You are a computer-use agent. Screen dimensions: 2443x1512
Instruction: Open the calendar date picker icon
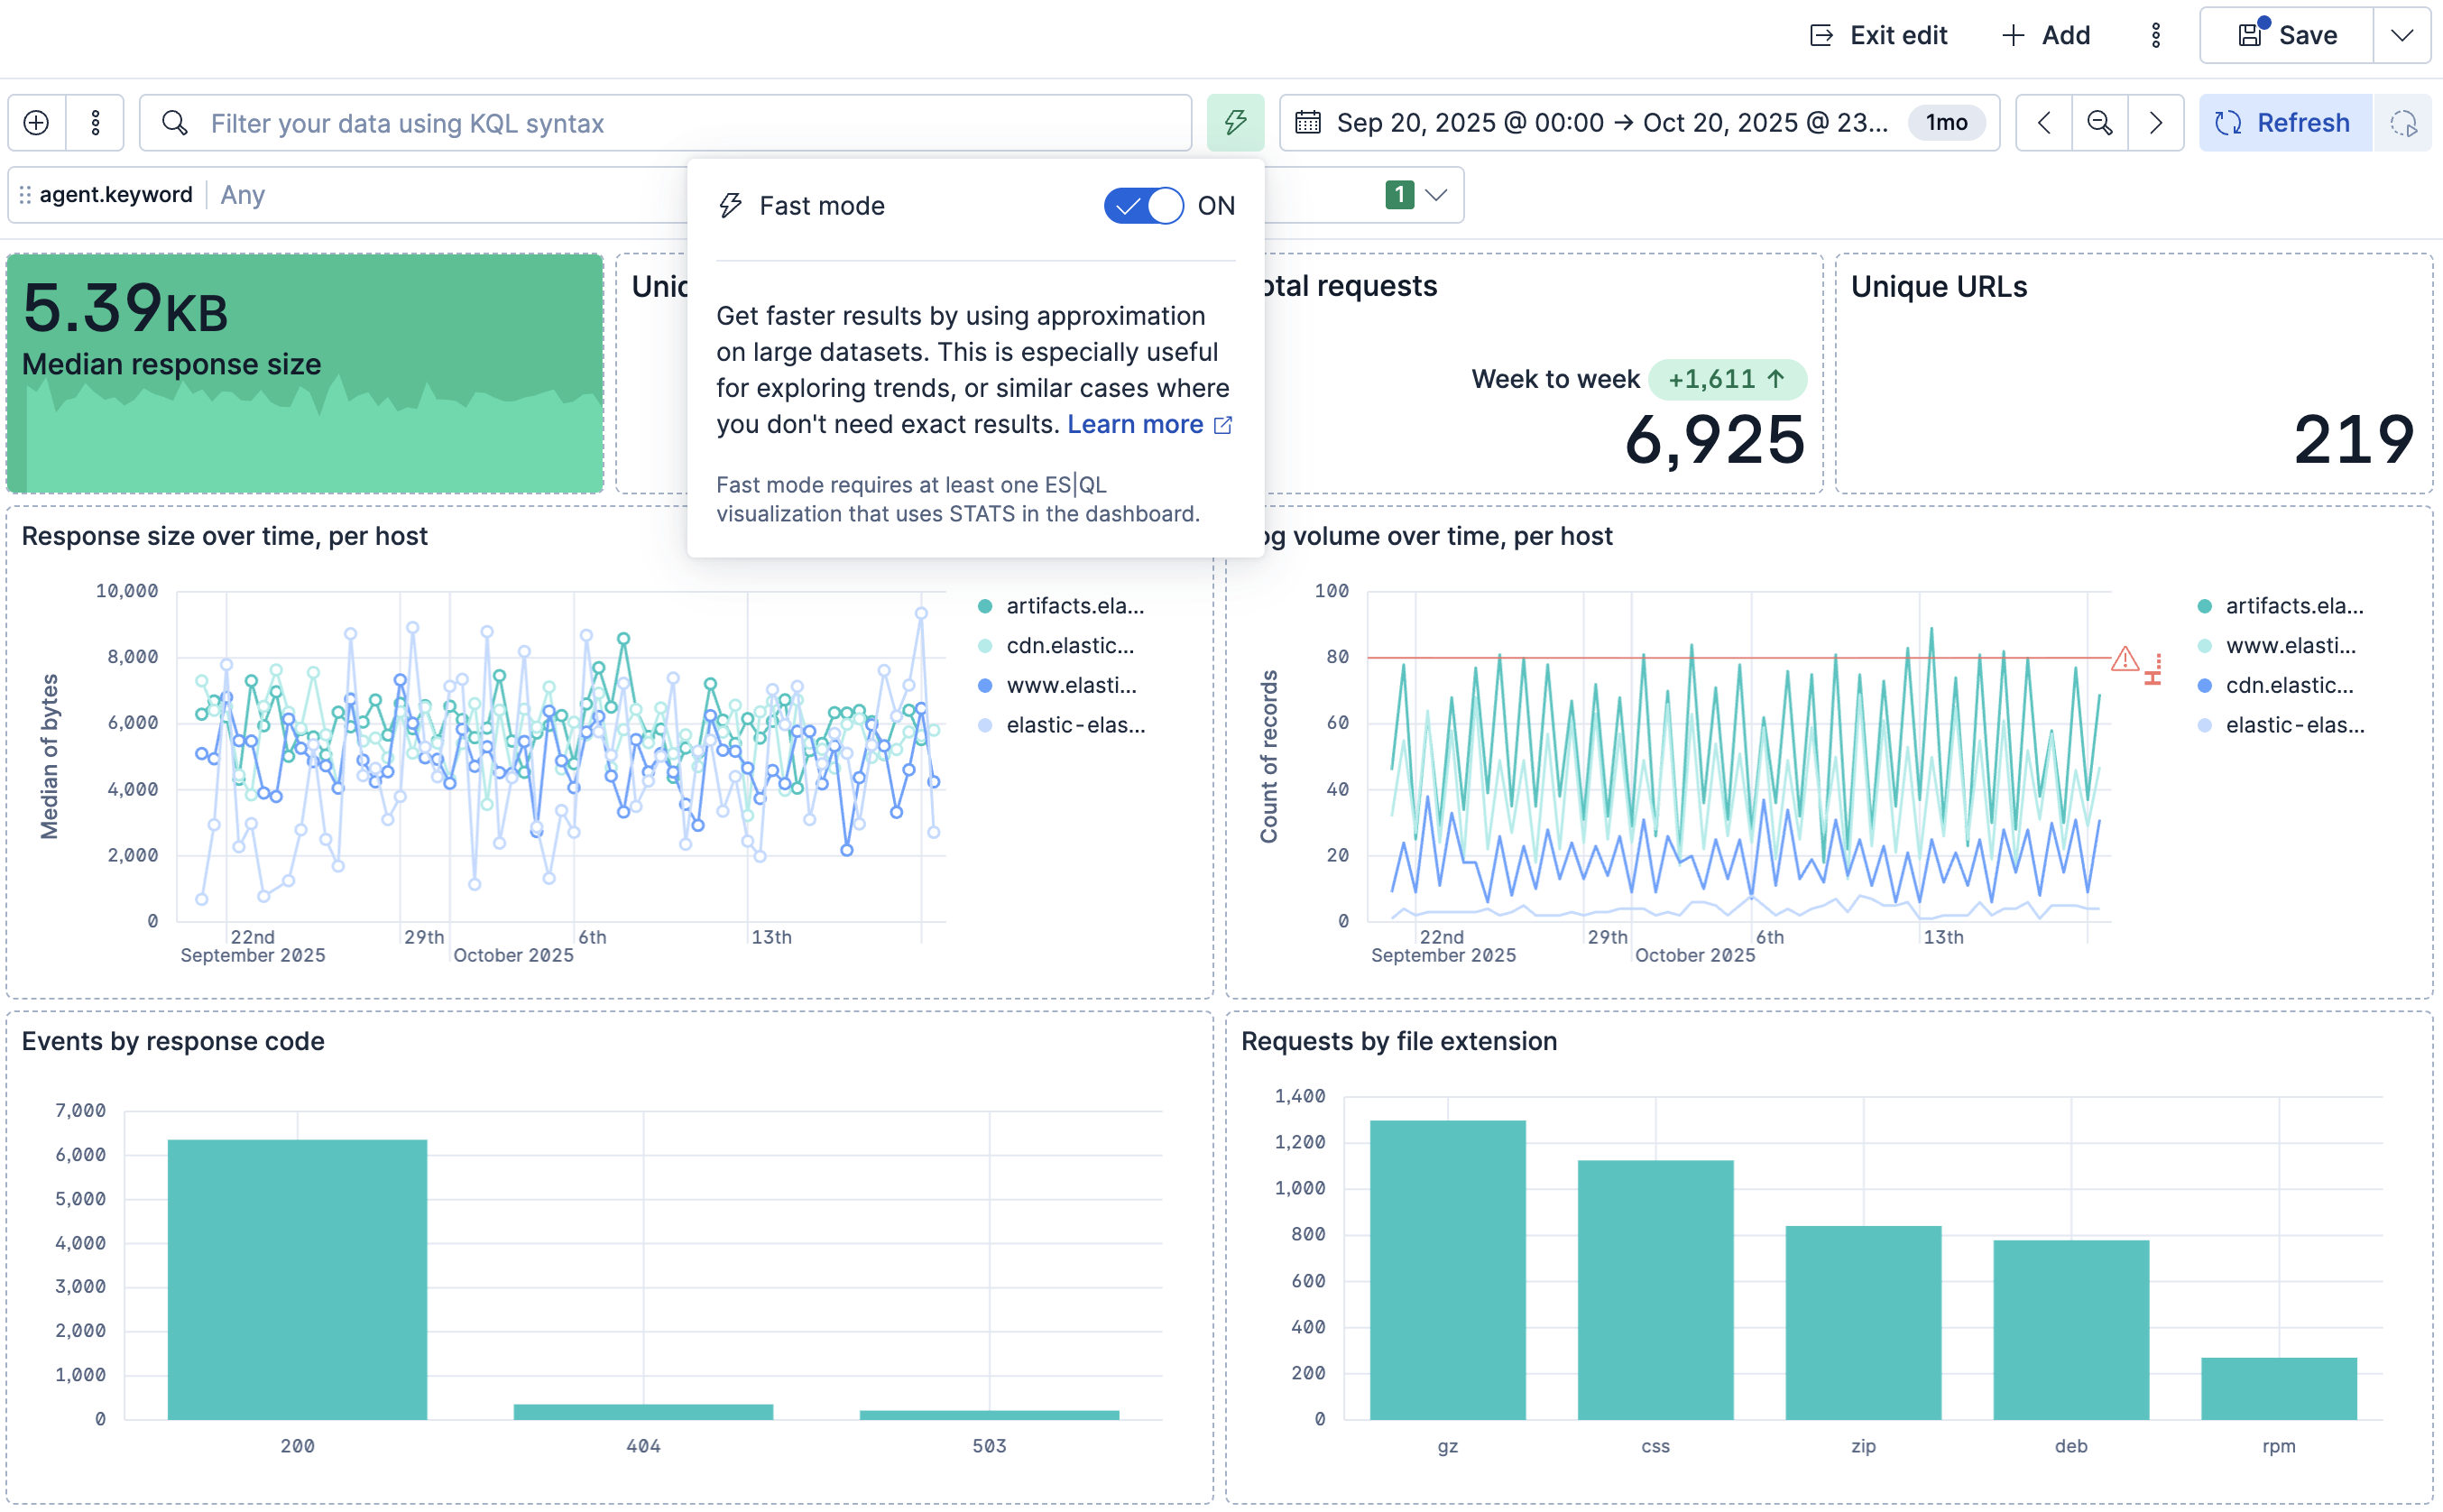[1308, 123]
